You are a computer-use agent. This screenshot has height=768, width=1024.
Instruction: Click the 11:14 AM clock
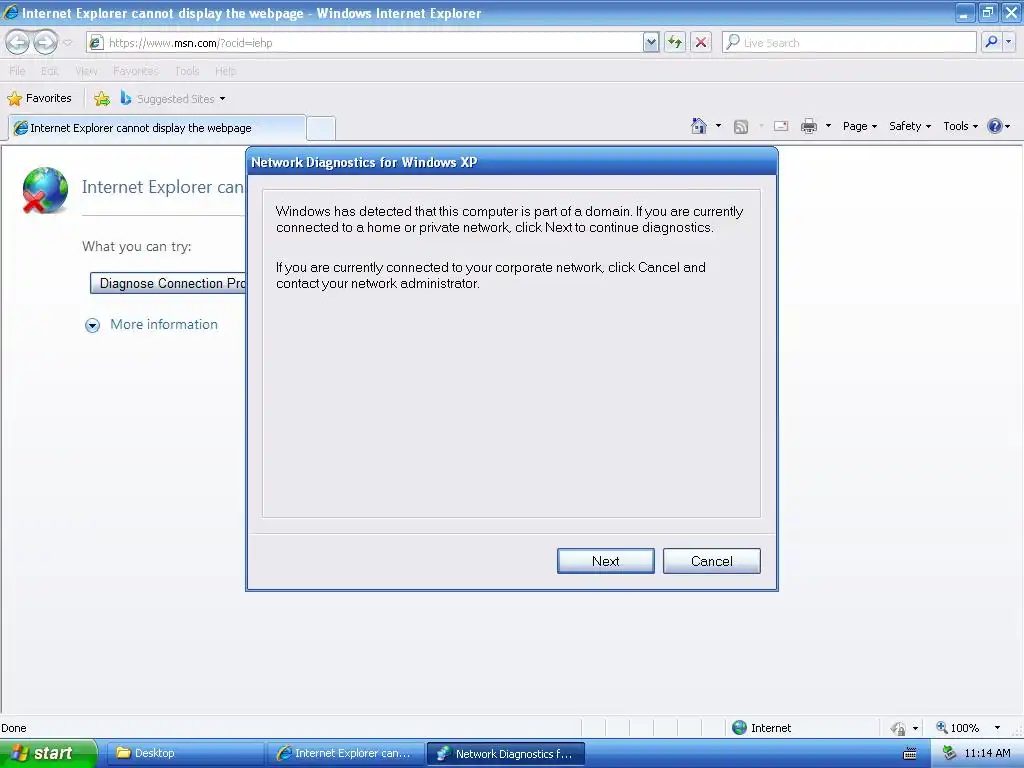pyautogui.click(x=987, y=753)
